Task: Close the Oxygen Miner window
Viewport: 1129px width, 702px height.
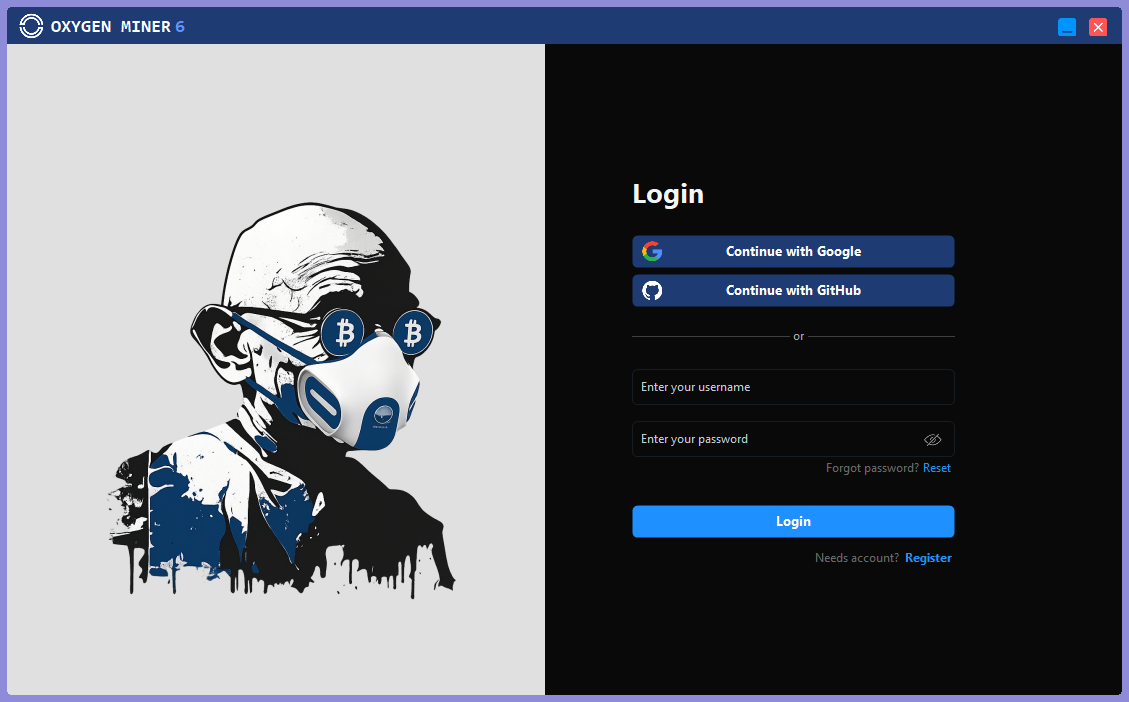Action: [x=1098, y=27]
